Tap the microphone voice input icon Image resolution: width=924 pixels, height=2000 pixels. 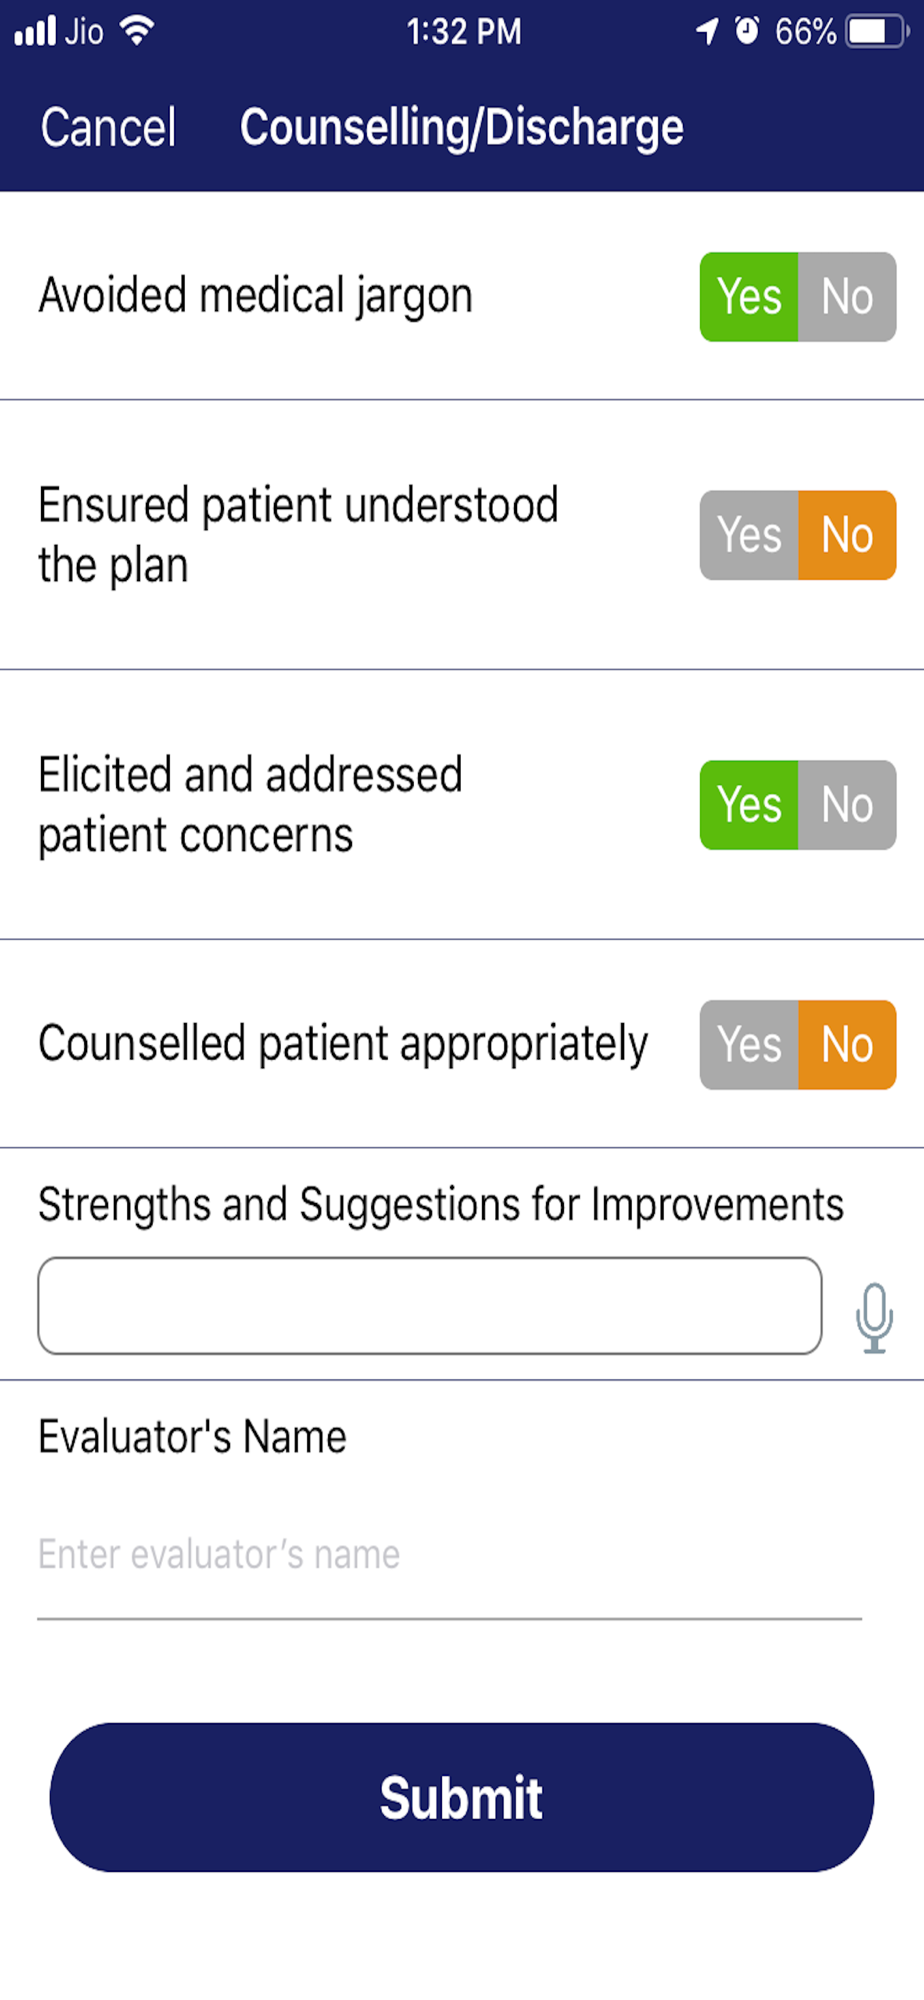(874, 1317)
